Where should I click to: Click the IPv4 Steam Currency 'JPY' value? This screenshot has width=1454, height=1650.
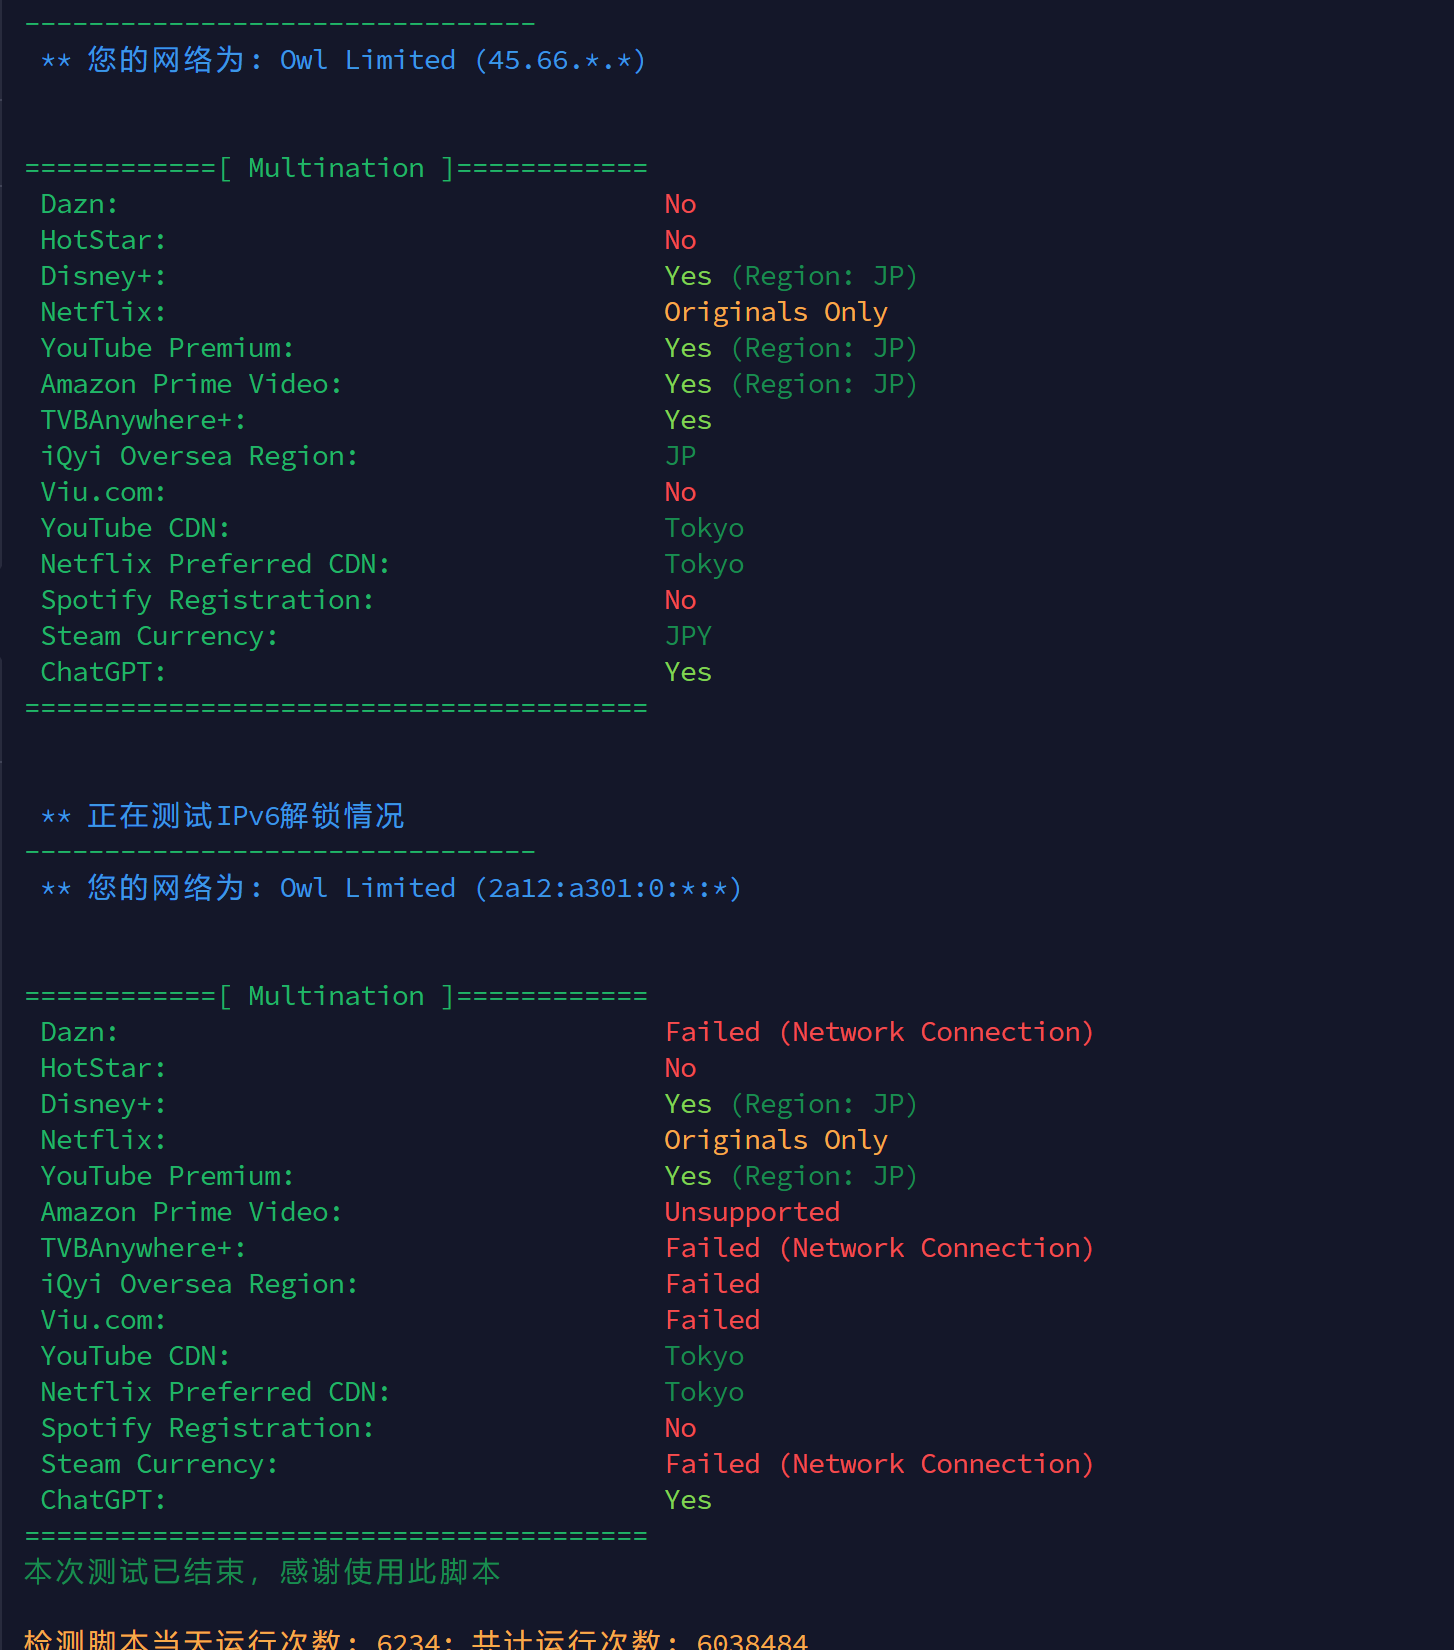(x=688, y=636)
